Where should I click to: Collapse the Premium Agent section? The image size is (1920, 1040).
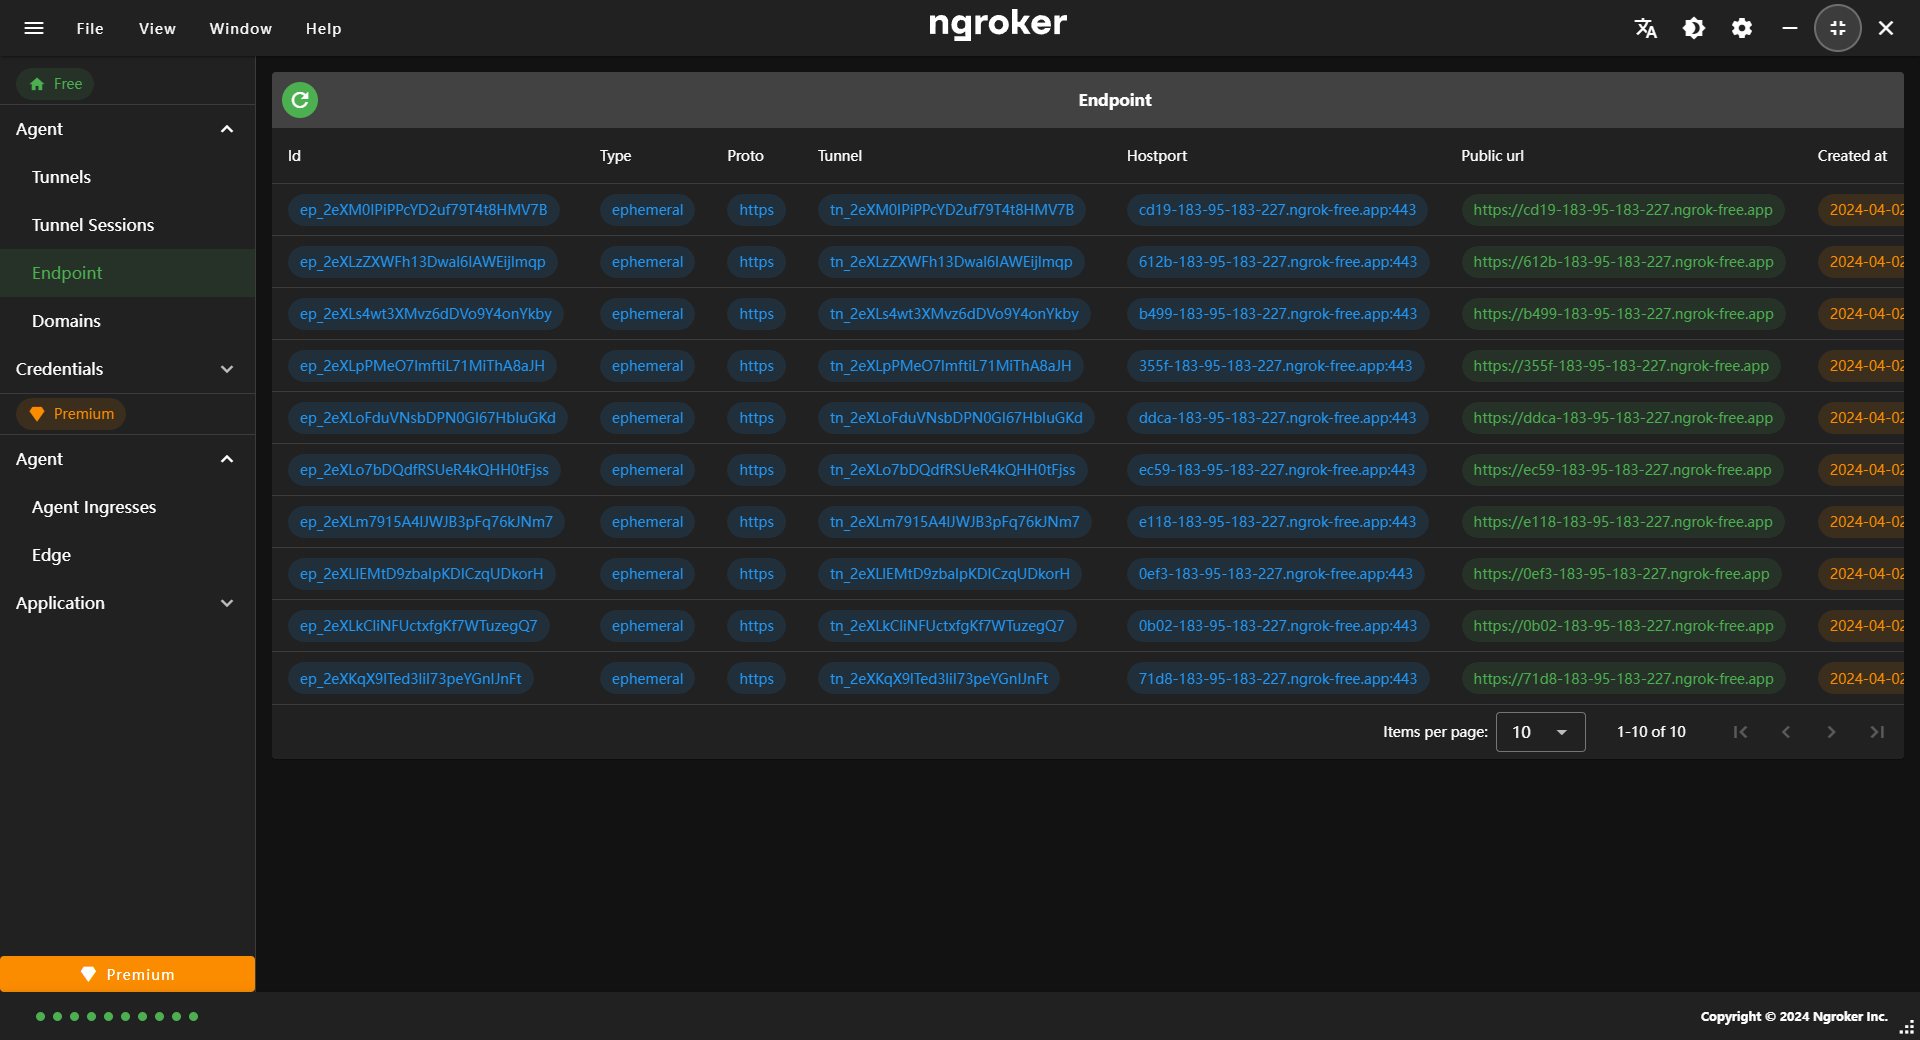(x=127, y=459)
